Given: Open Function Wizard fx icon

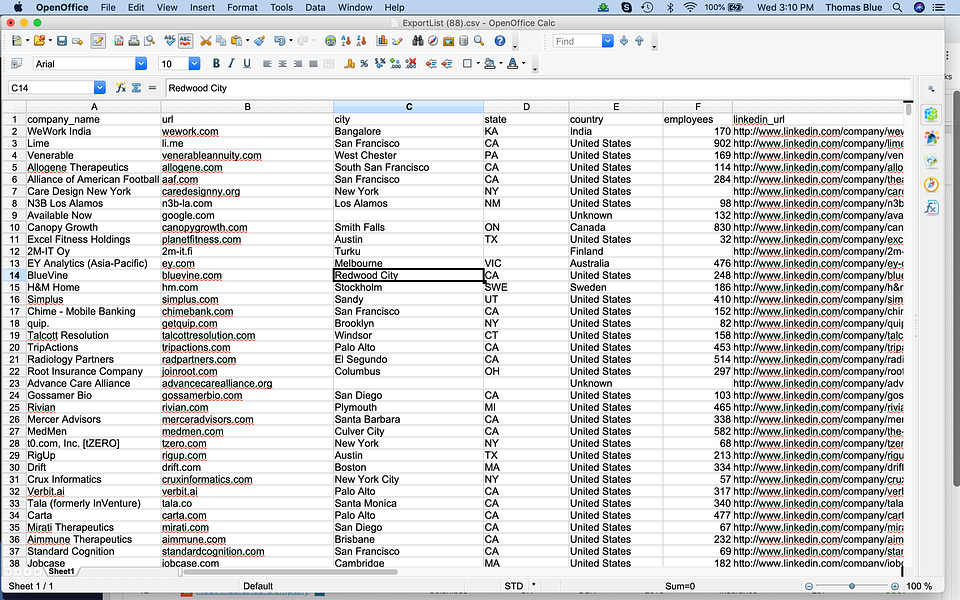Looking at the screenshot, I should tap(121, 88).
